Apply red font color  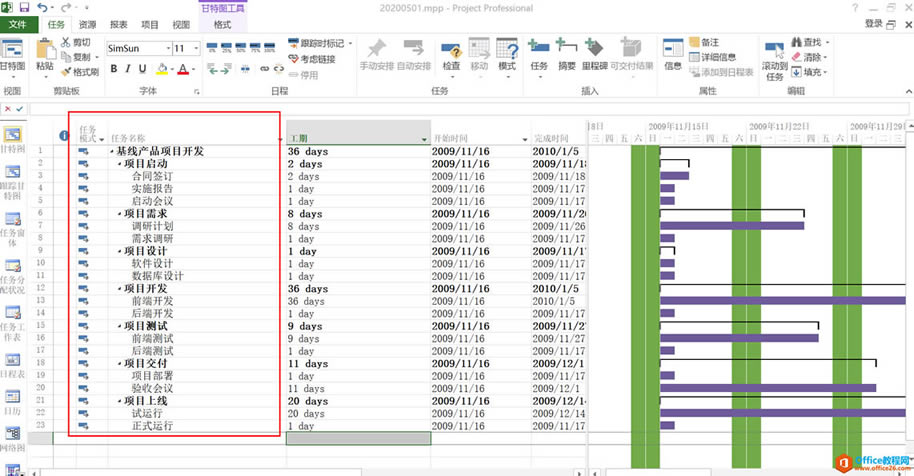tap(183, 69)
